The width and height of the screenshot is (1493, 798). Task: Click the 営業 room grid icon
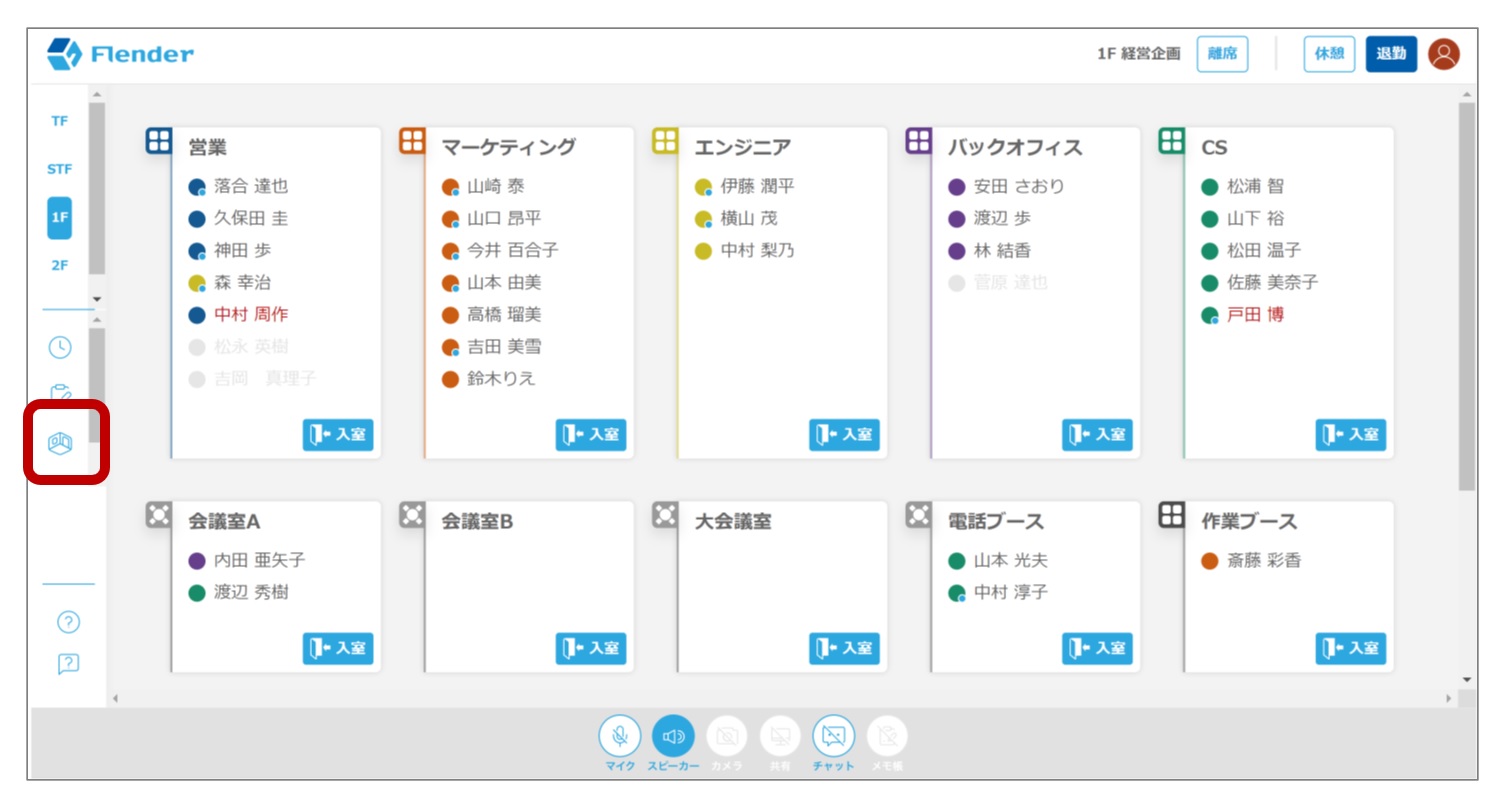click(x=159, y=141)
